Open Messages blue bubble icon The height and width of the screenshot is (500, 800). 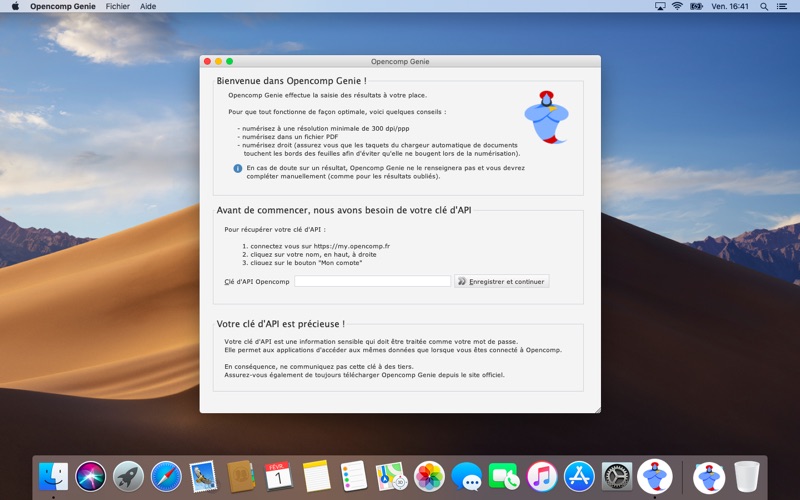[x=466, y=477]
